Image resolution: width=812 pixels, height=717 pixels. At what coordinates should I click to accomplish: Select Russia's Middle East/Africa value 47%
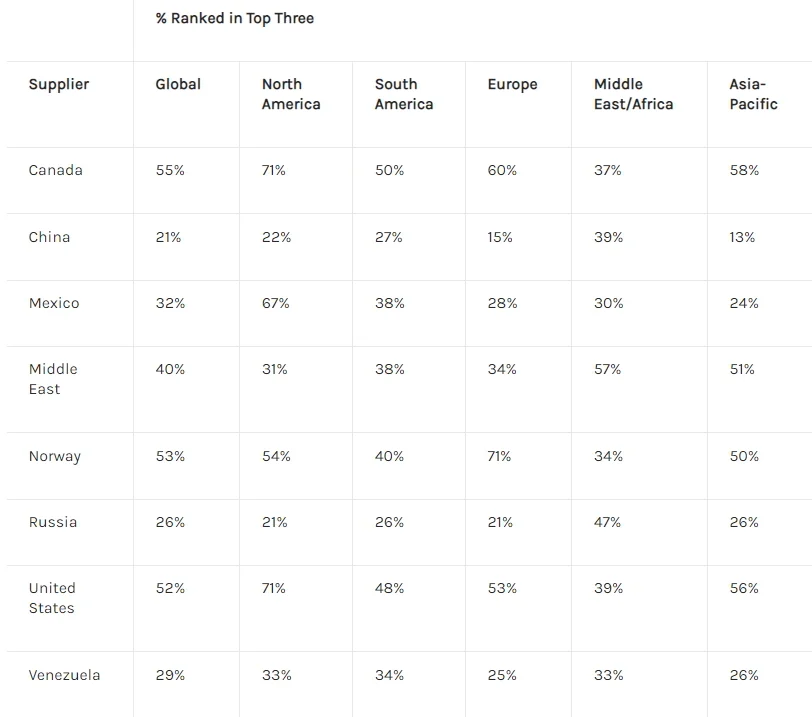pos(608,522)
